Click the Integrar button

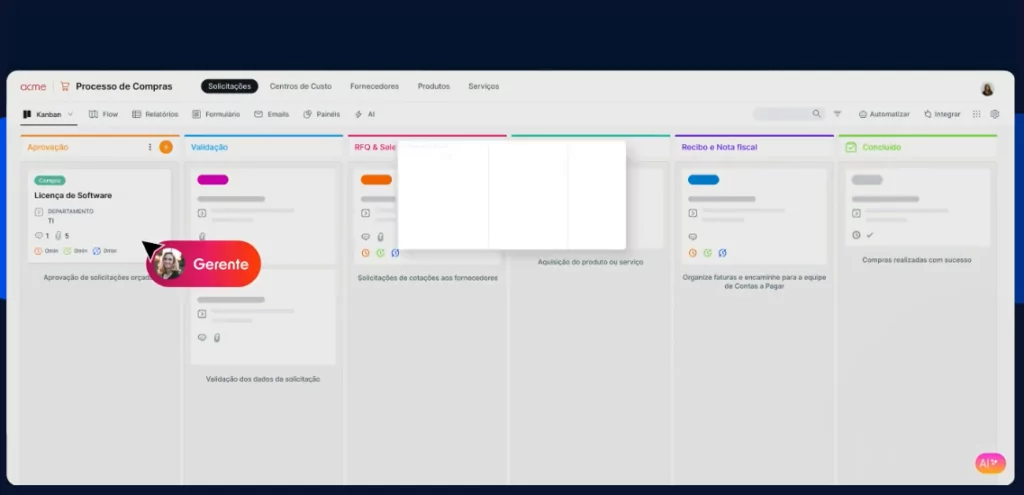(x=942, y=114)
